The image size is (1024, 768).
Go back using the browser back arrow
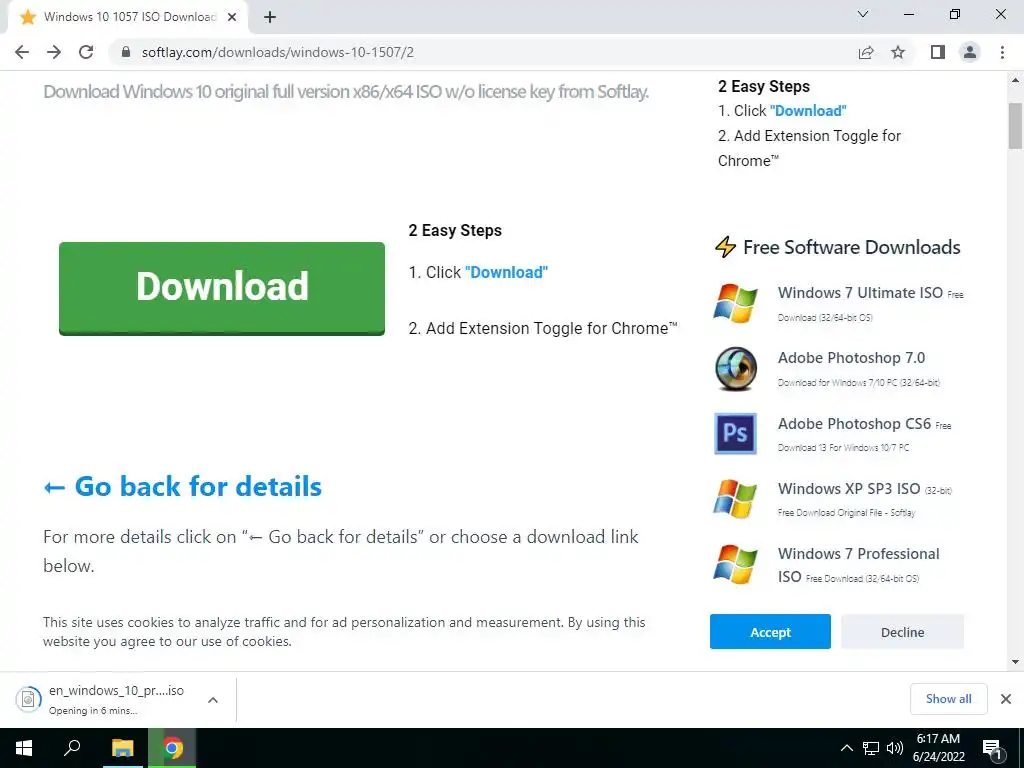22,52
